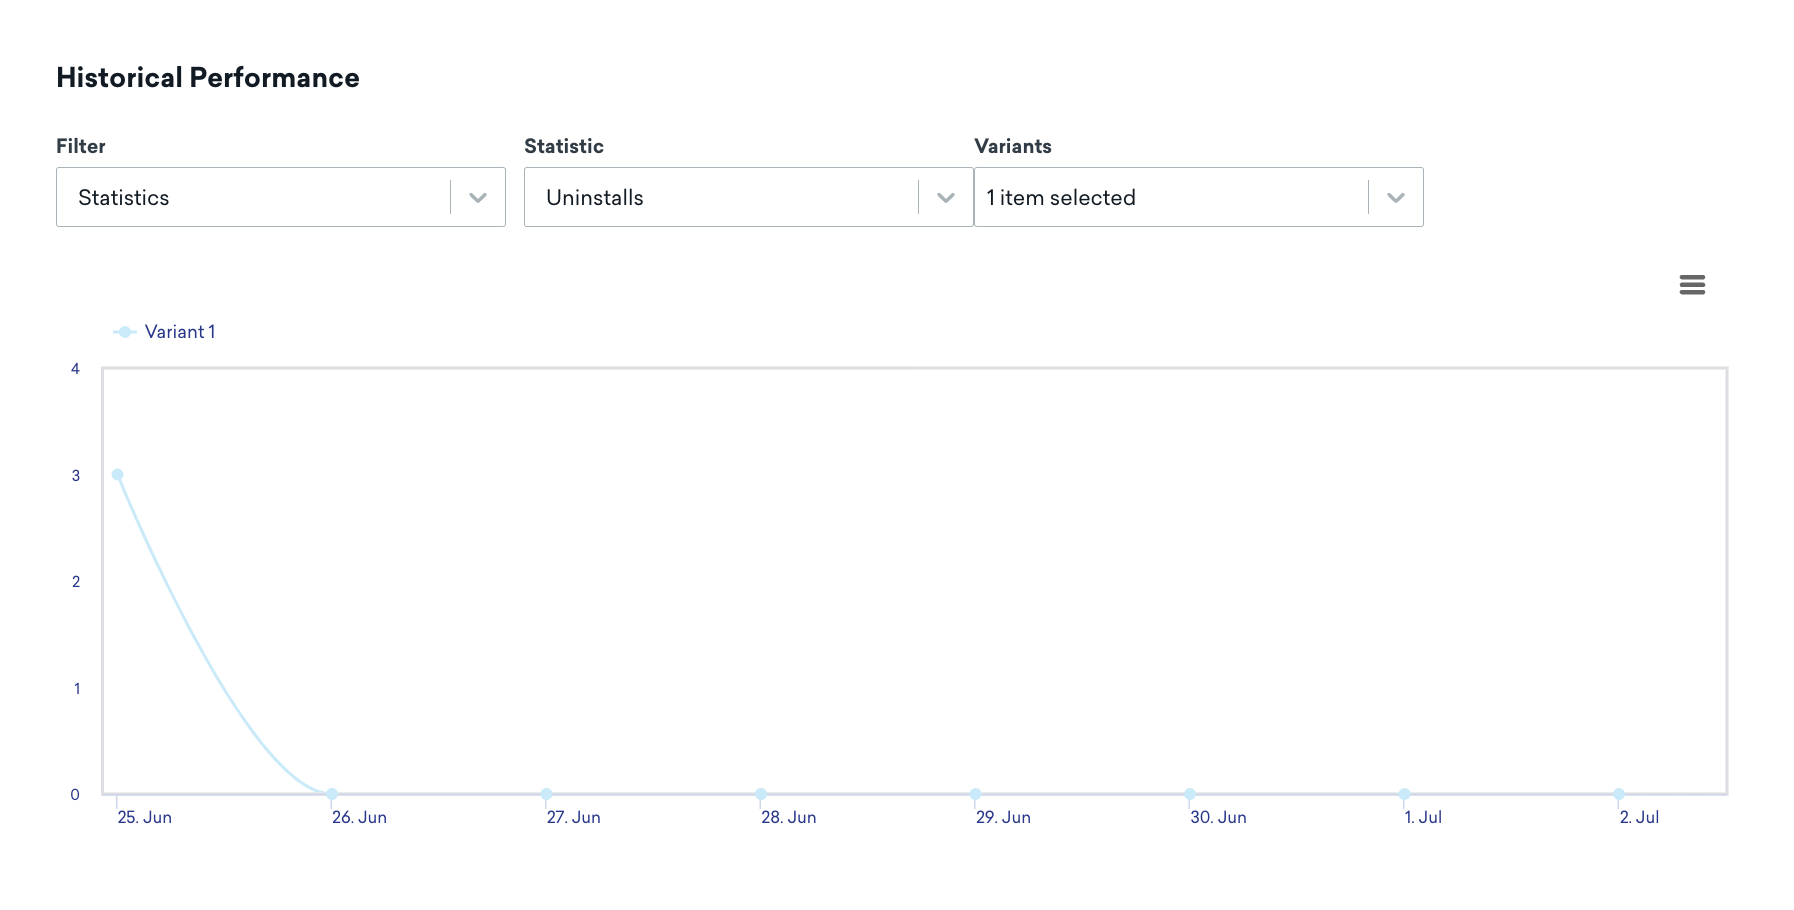The height and width of the screenshot is (910, 1794).
Task: Click the Historical Performance heading
Action: click(208, 78)
